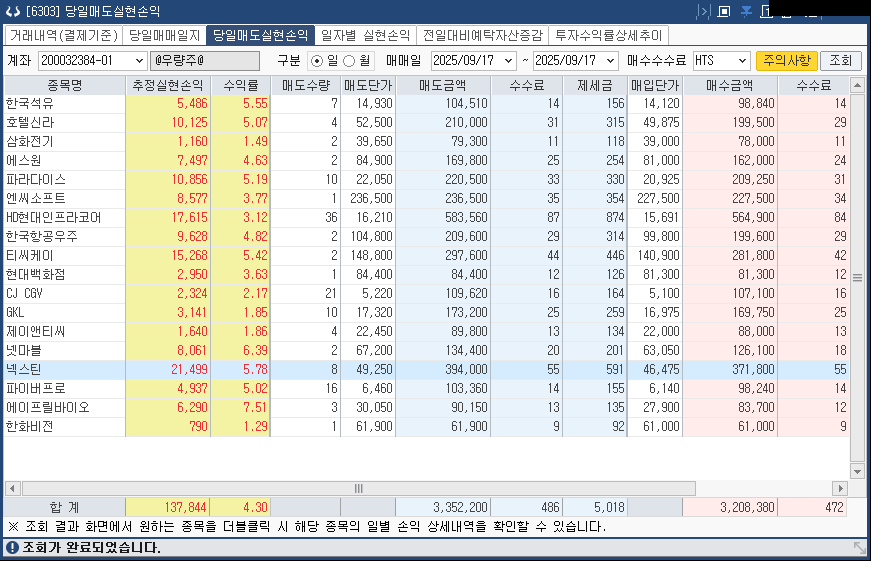Select the 월 (monthly) radio button
This screenshot has height=561, width=871.
tap(349, 61)
